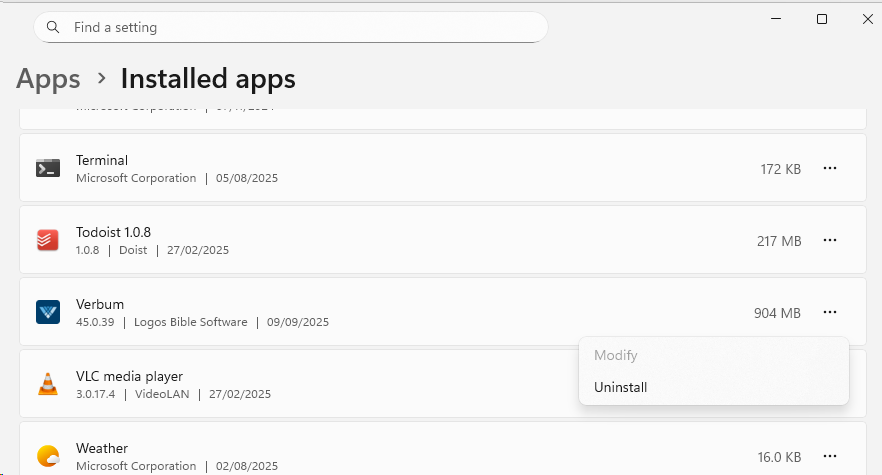Image resolution: width=882 pixels, height=475 pixels.
Task: Maximize the Settings window
Action: coord(822,19)
